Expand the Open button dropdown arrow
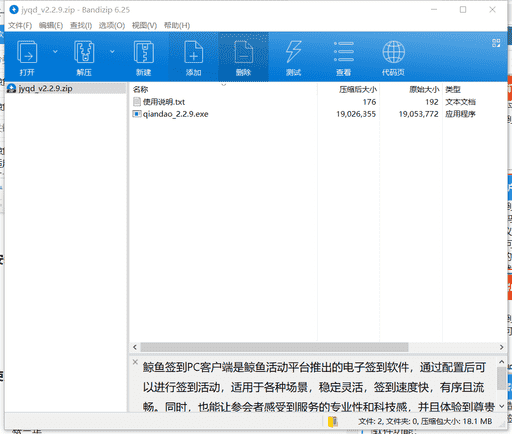The image size is (512, 434). point(55,52)
